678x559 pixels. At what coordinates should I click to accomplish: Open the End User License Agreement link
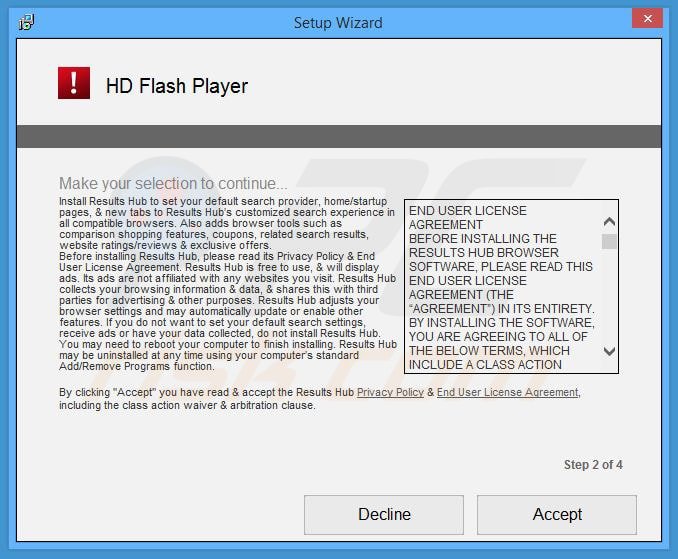coord(508,392)
